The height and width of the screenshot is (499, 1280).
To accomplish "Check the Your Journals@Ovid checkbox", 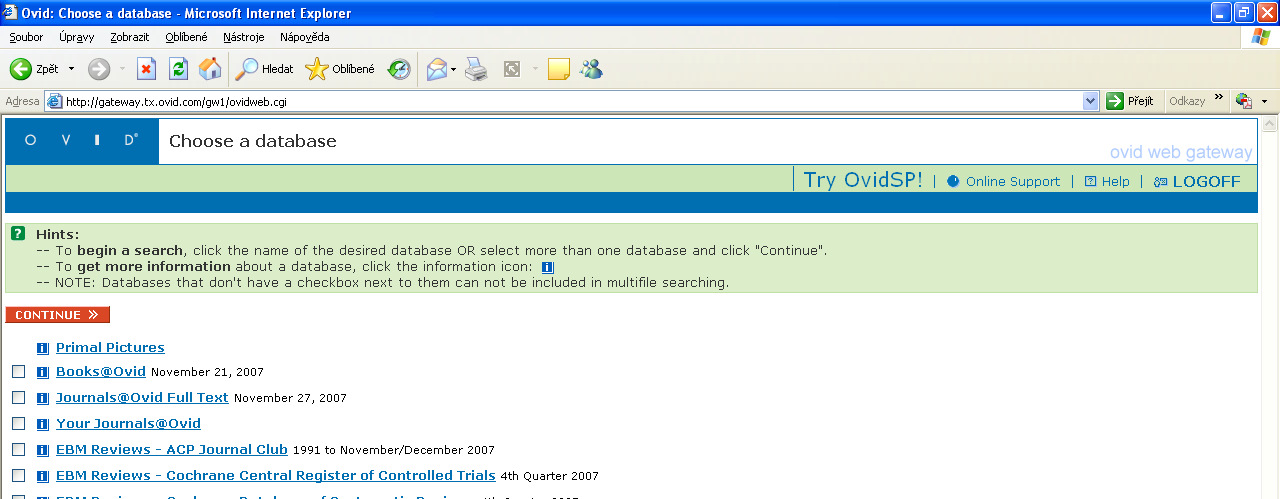I will (x=19, y=424).
